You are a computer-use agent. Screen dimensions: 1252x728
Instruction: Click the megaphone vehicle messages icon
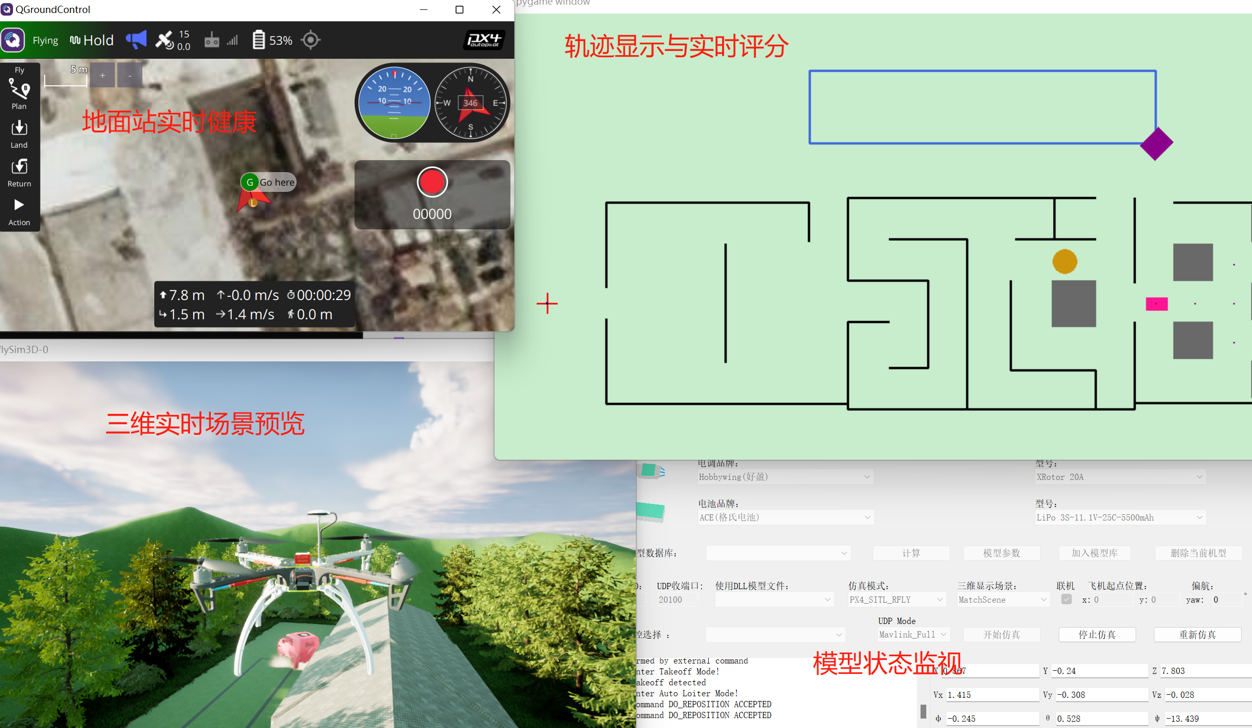coord(136,40)
